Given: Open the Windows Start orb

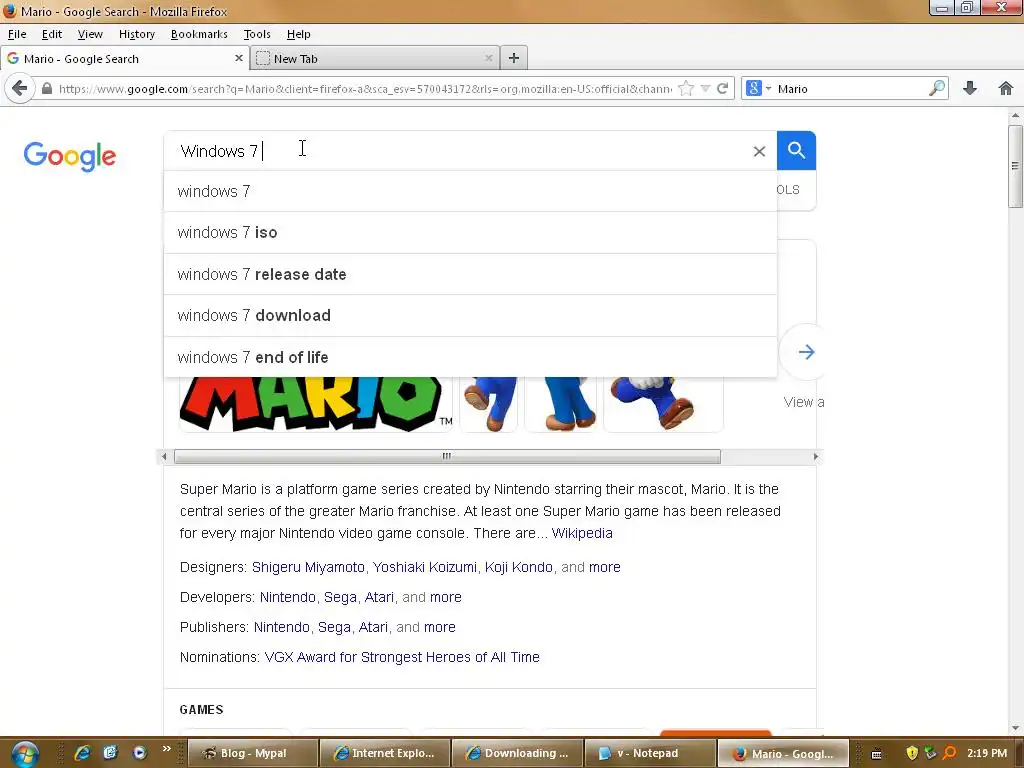Looking at the screenshot, I should pos(25,753).
